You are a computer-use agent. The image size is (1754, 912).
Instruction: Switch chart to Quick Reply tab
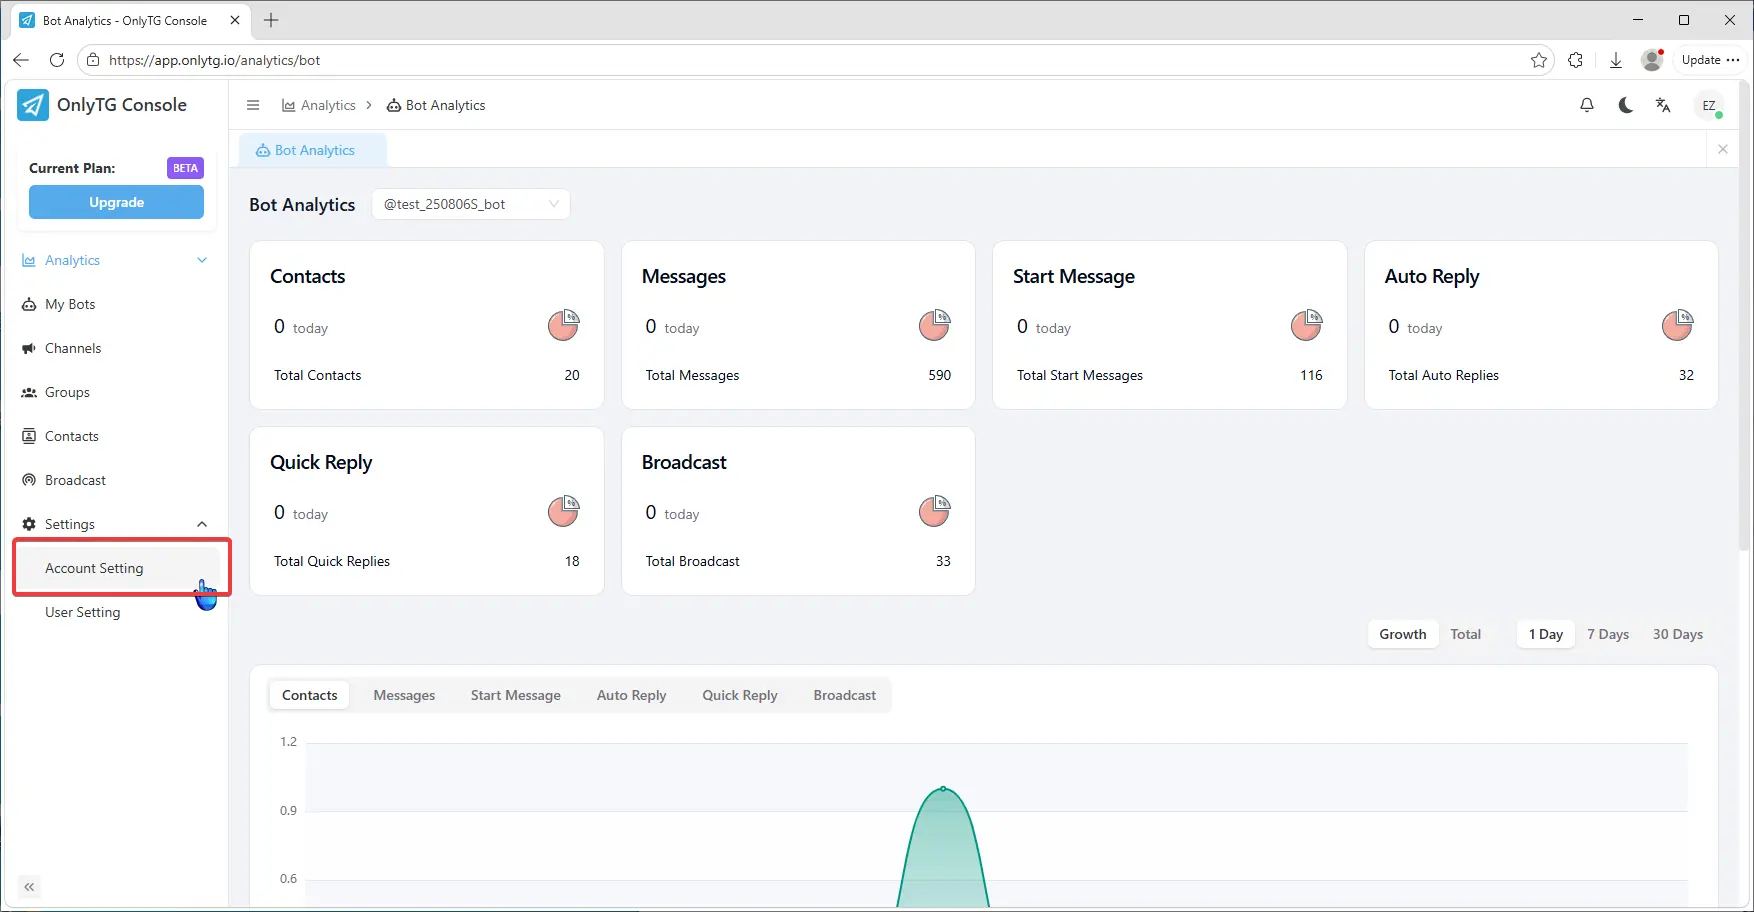(739, 695)
